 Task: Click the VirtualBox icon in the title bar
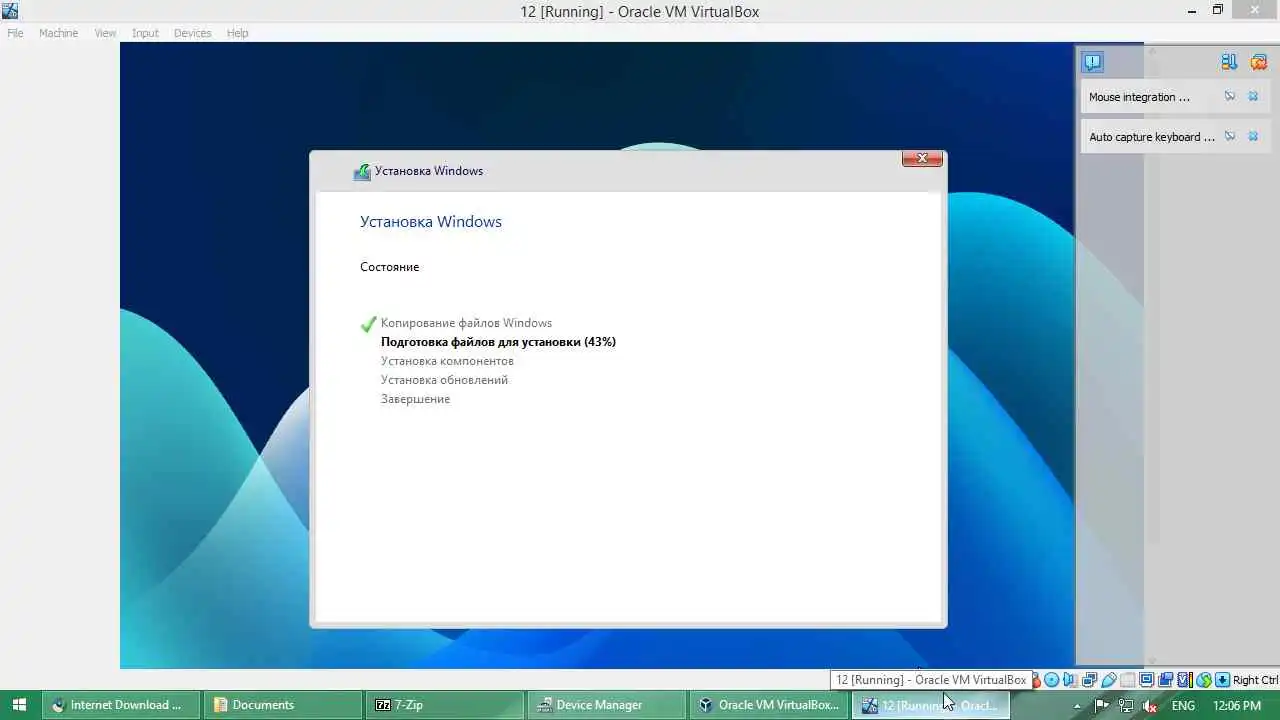coord(10,11)
